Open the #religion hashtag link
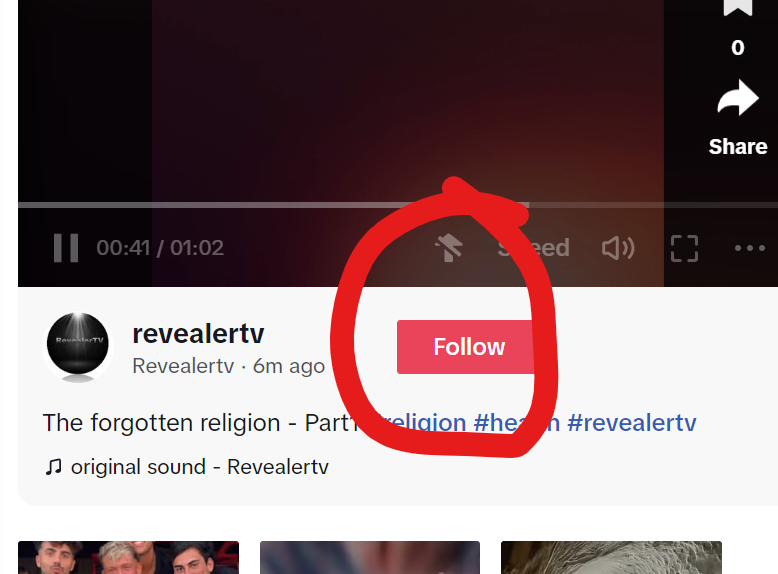Image resolution: width=778 pixels, height=574 pixels. [419, 423]
